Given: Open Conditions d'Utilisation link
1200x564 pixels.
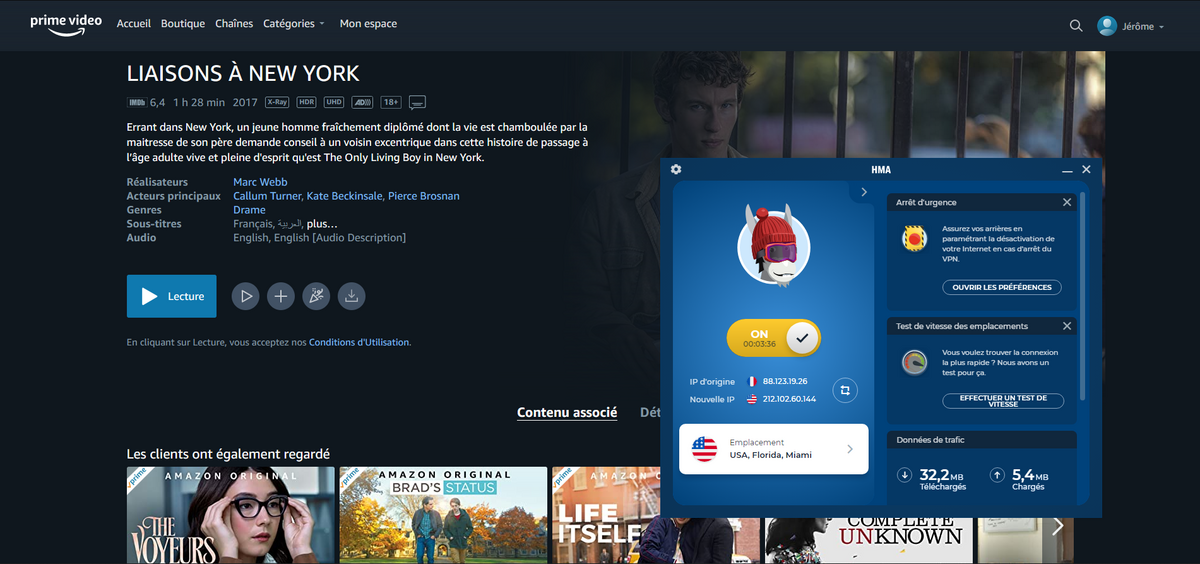Looking at the screenshot, I should point(359,342).
